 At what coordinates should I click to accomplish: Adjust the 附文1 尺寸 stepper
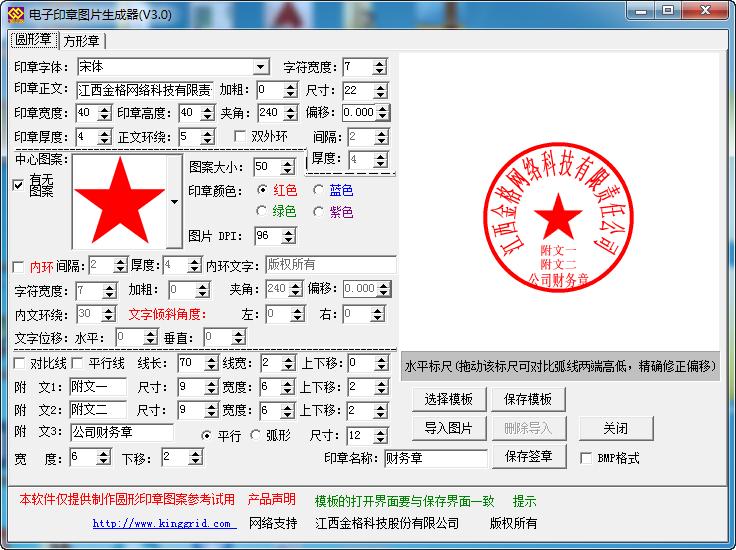point(211,387)
